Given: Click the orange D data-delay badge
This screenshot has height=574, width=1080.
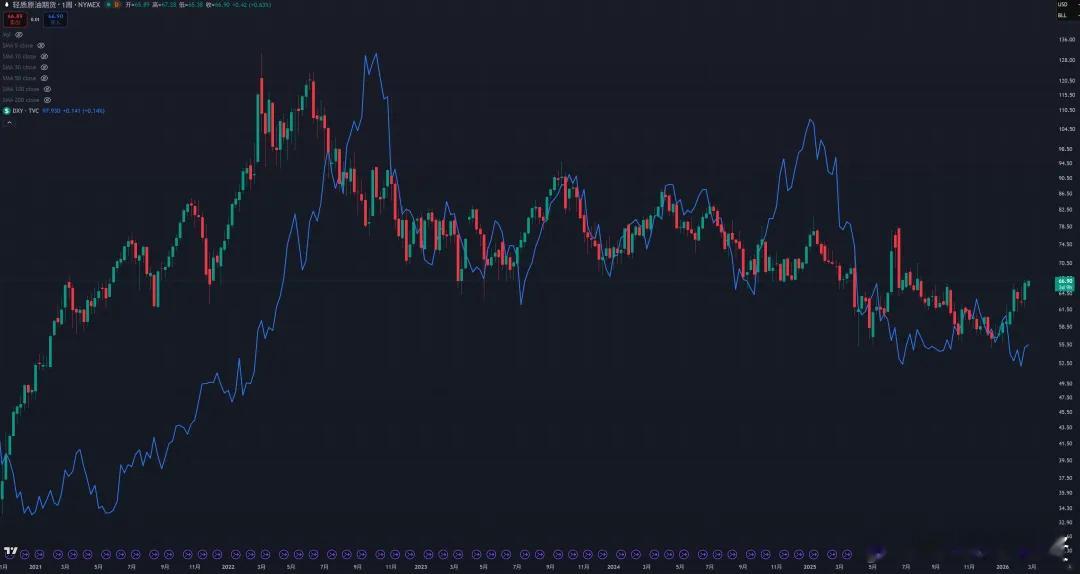Looking at the screenshot, I should tap(116, 5).
